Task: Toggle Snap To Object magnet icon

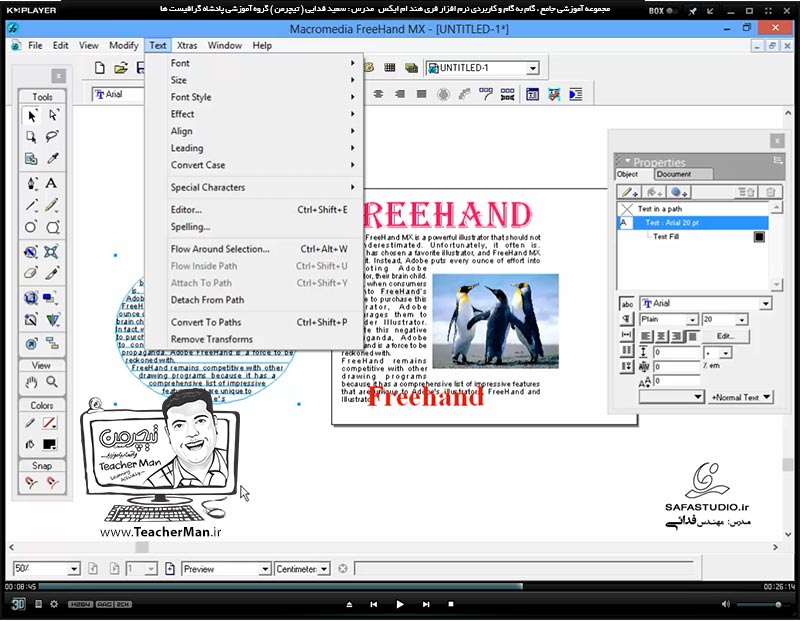Action: tap(53, 482)
